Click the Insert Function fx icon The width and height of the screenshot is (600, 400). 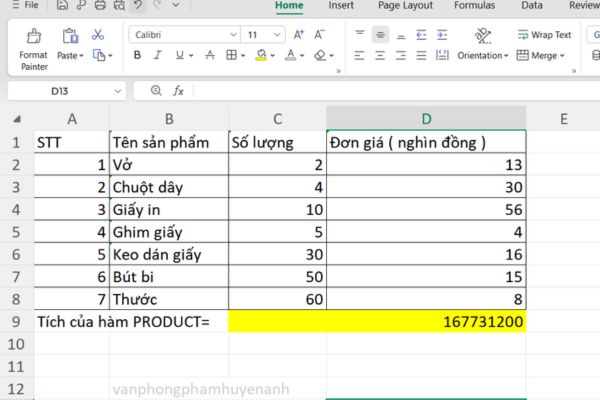pos(178,91)
